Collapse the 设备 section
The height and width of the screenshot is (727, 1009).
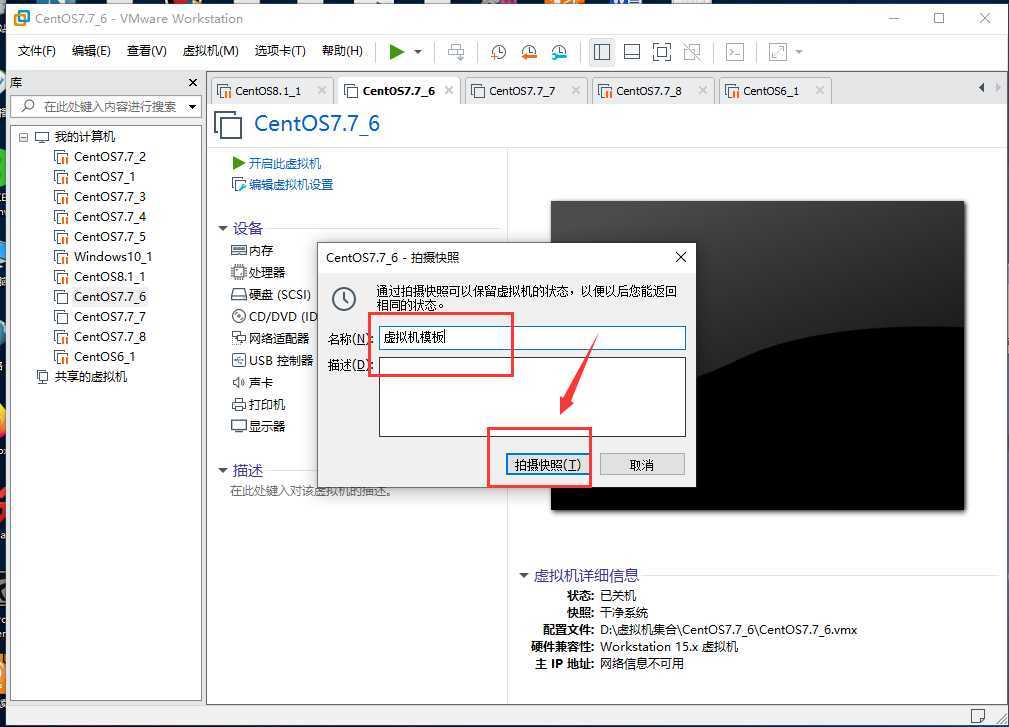tap(223, 228)
